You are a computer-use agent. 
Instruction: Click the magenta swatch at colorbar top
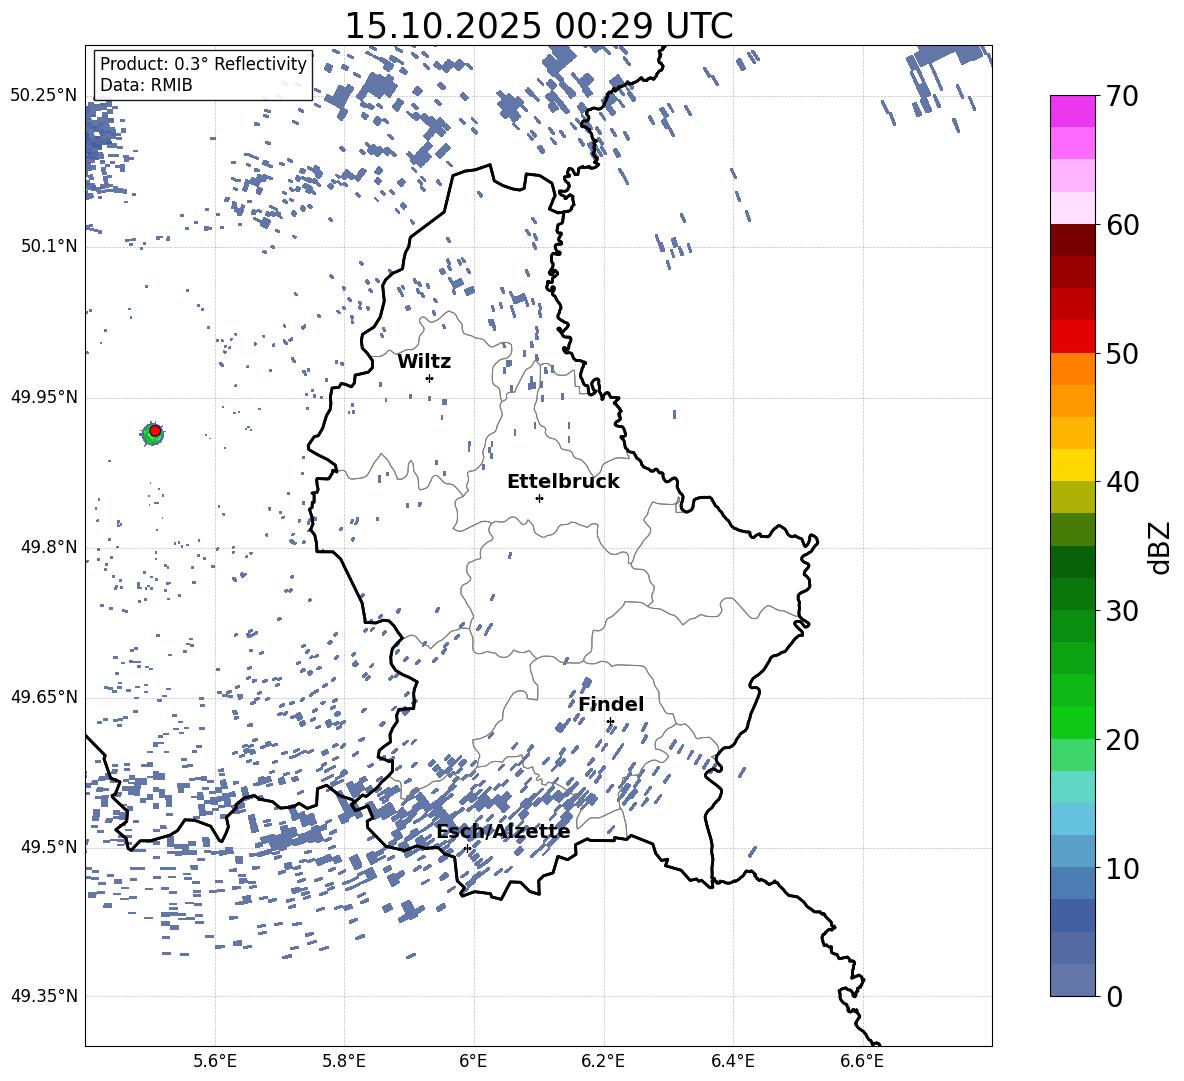coord(1072,111)
